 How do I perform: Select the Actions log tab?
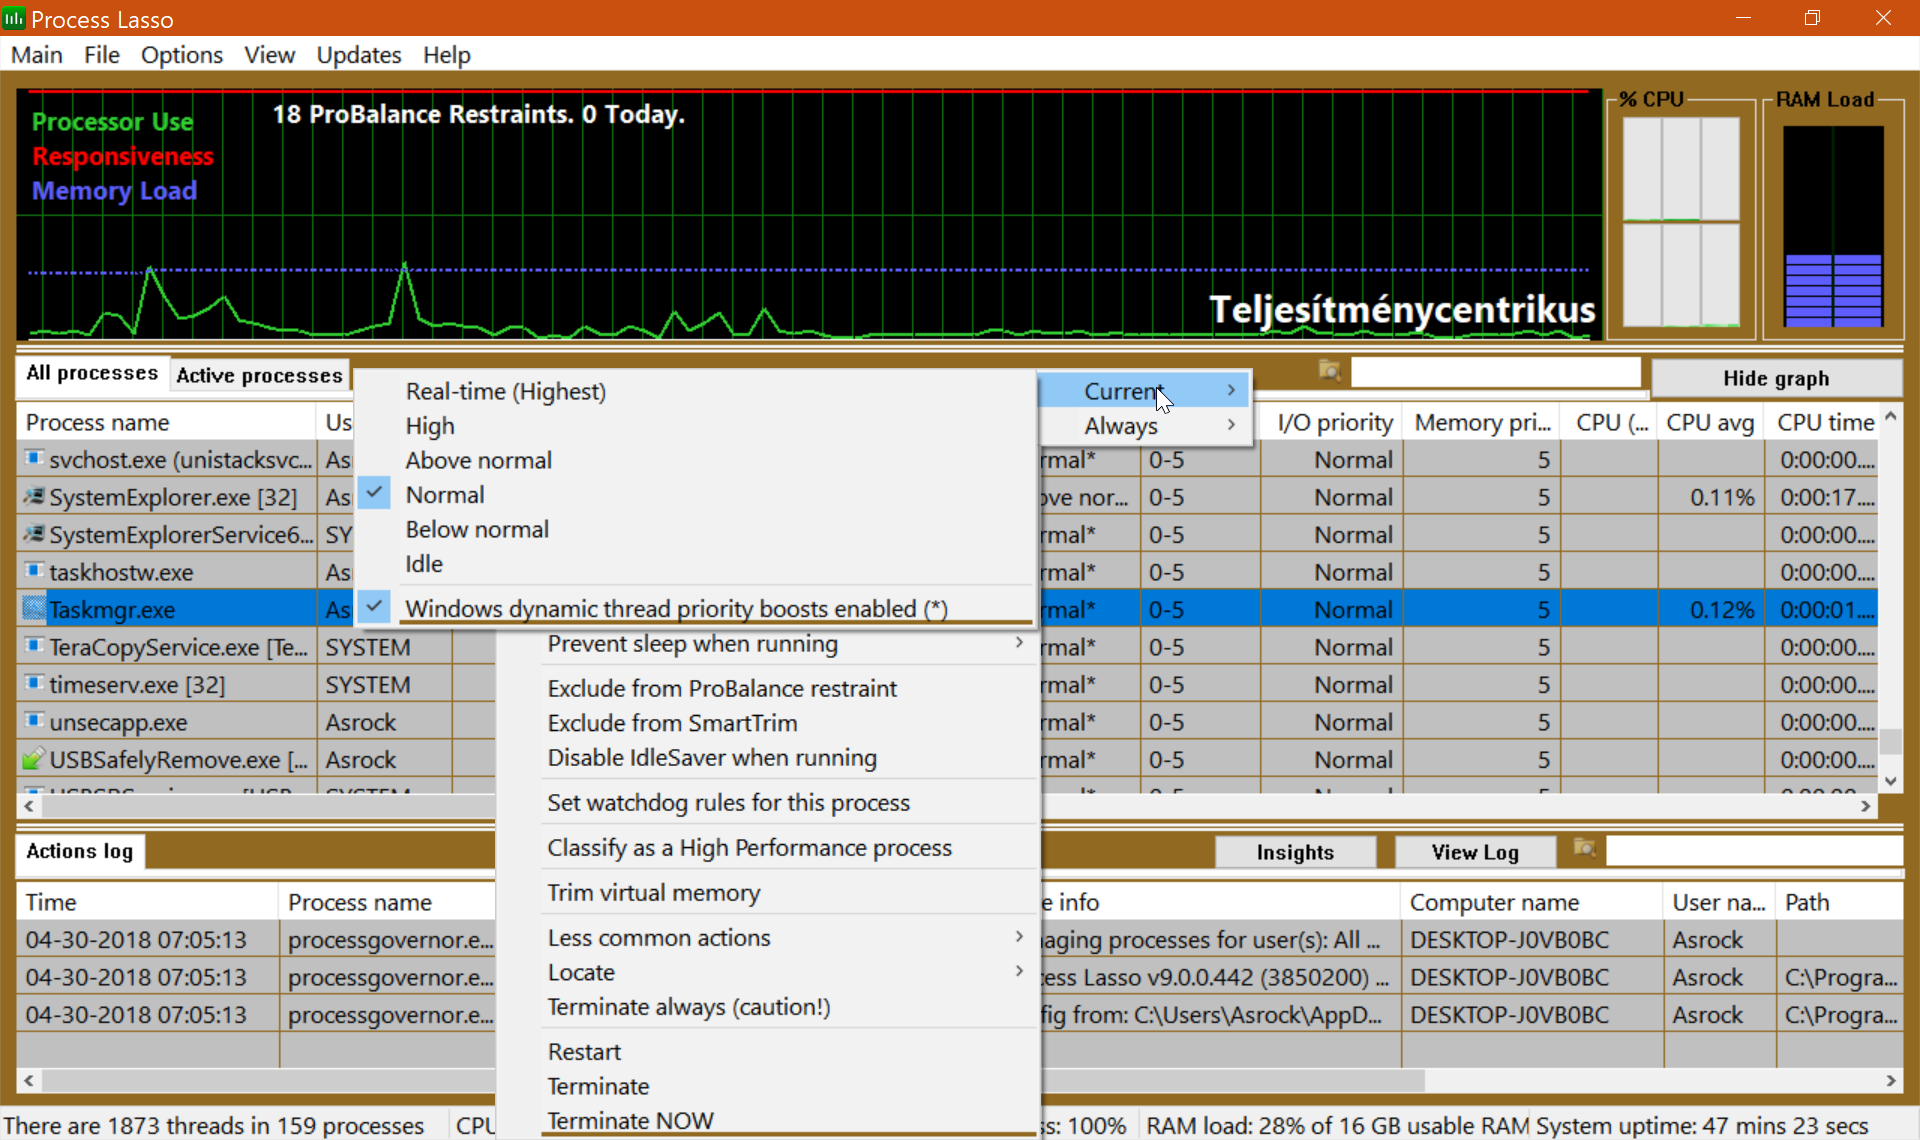(80, 851)
